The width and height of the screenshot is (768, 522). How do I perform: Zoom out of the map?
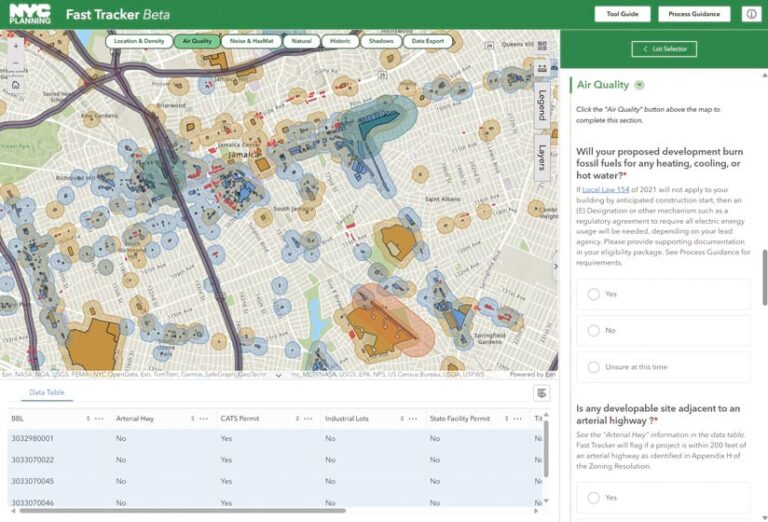pyautogui.click(x=16, y=63)
